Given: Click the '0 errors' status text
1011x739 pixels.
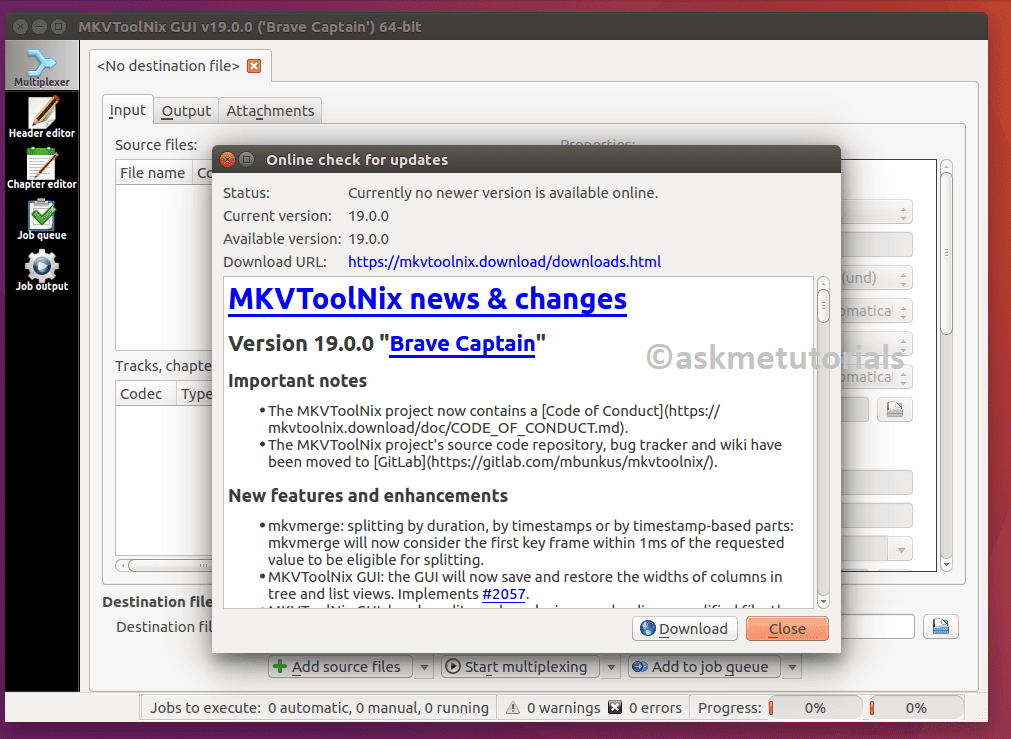Looking at the screenshot, I should 655,708.
